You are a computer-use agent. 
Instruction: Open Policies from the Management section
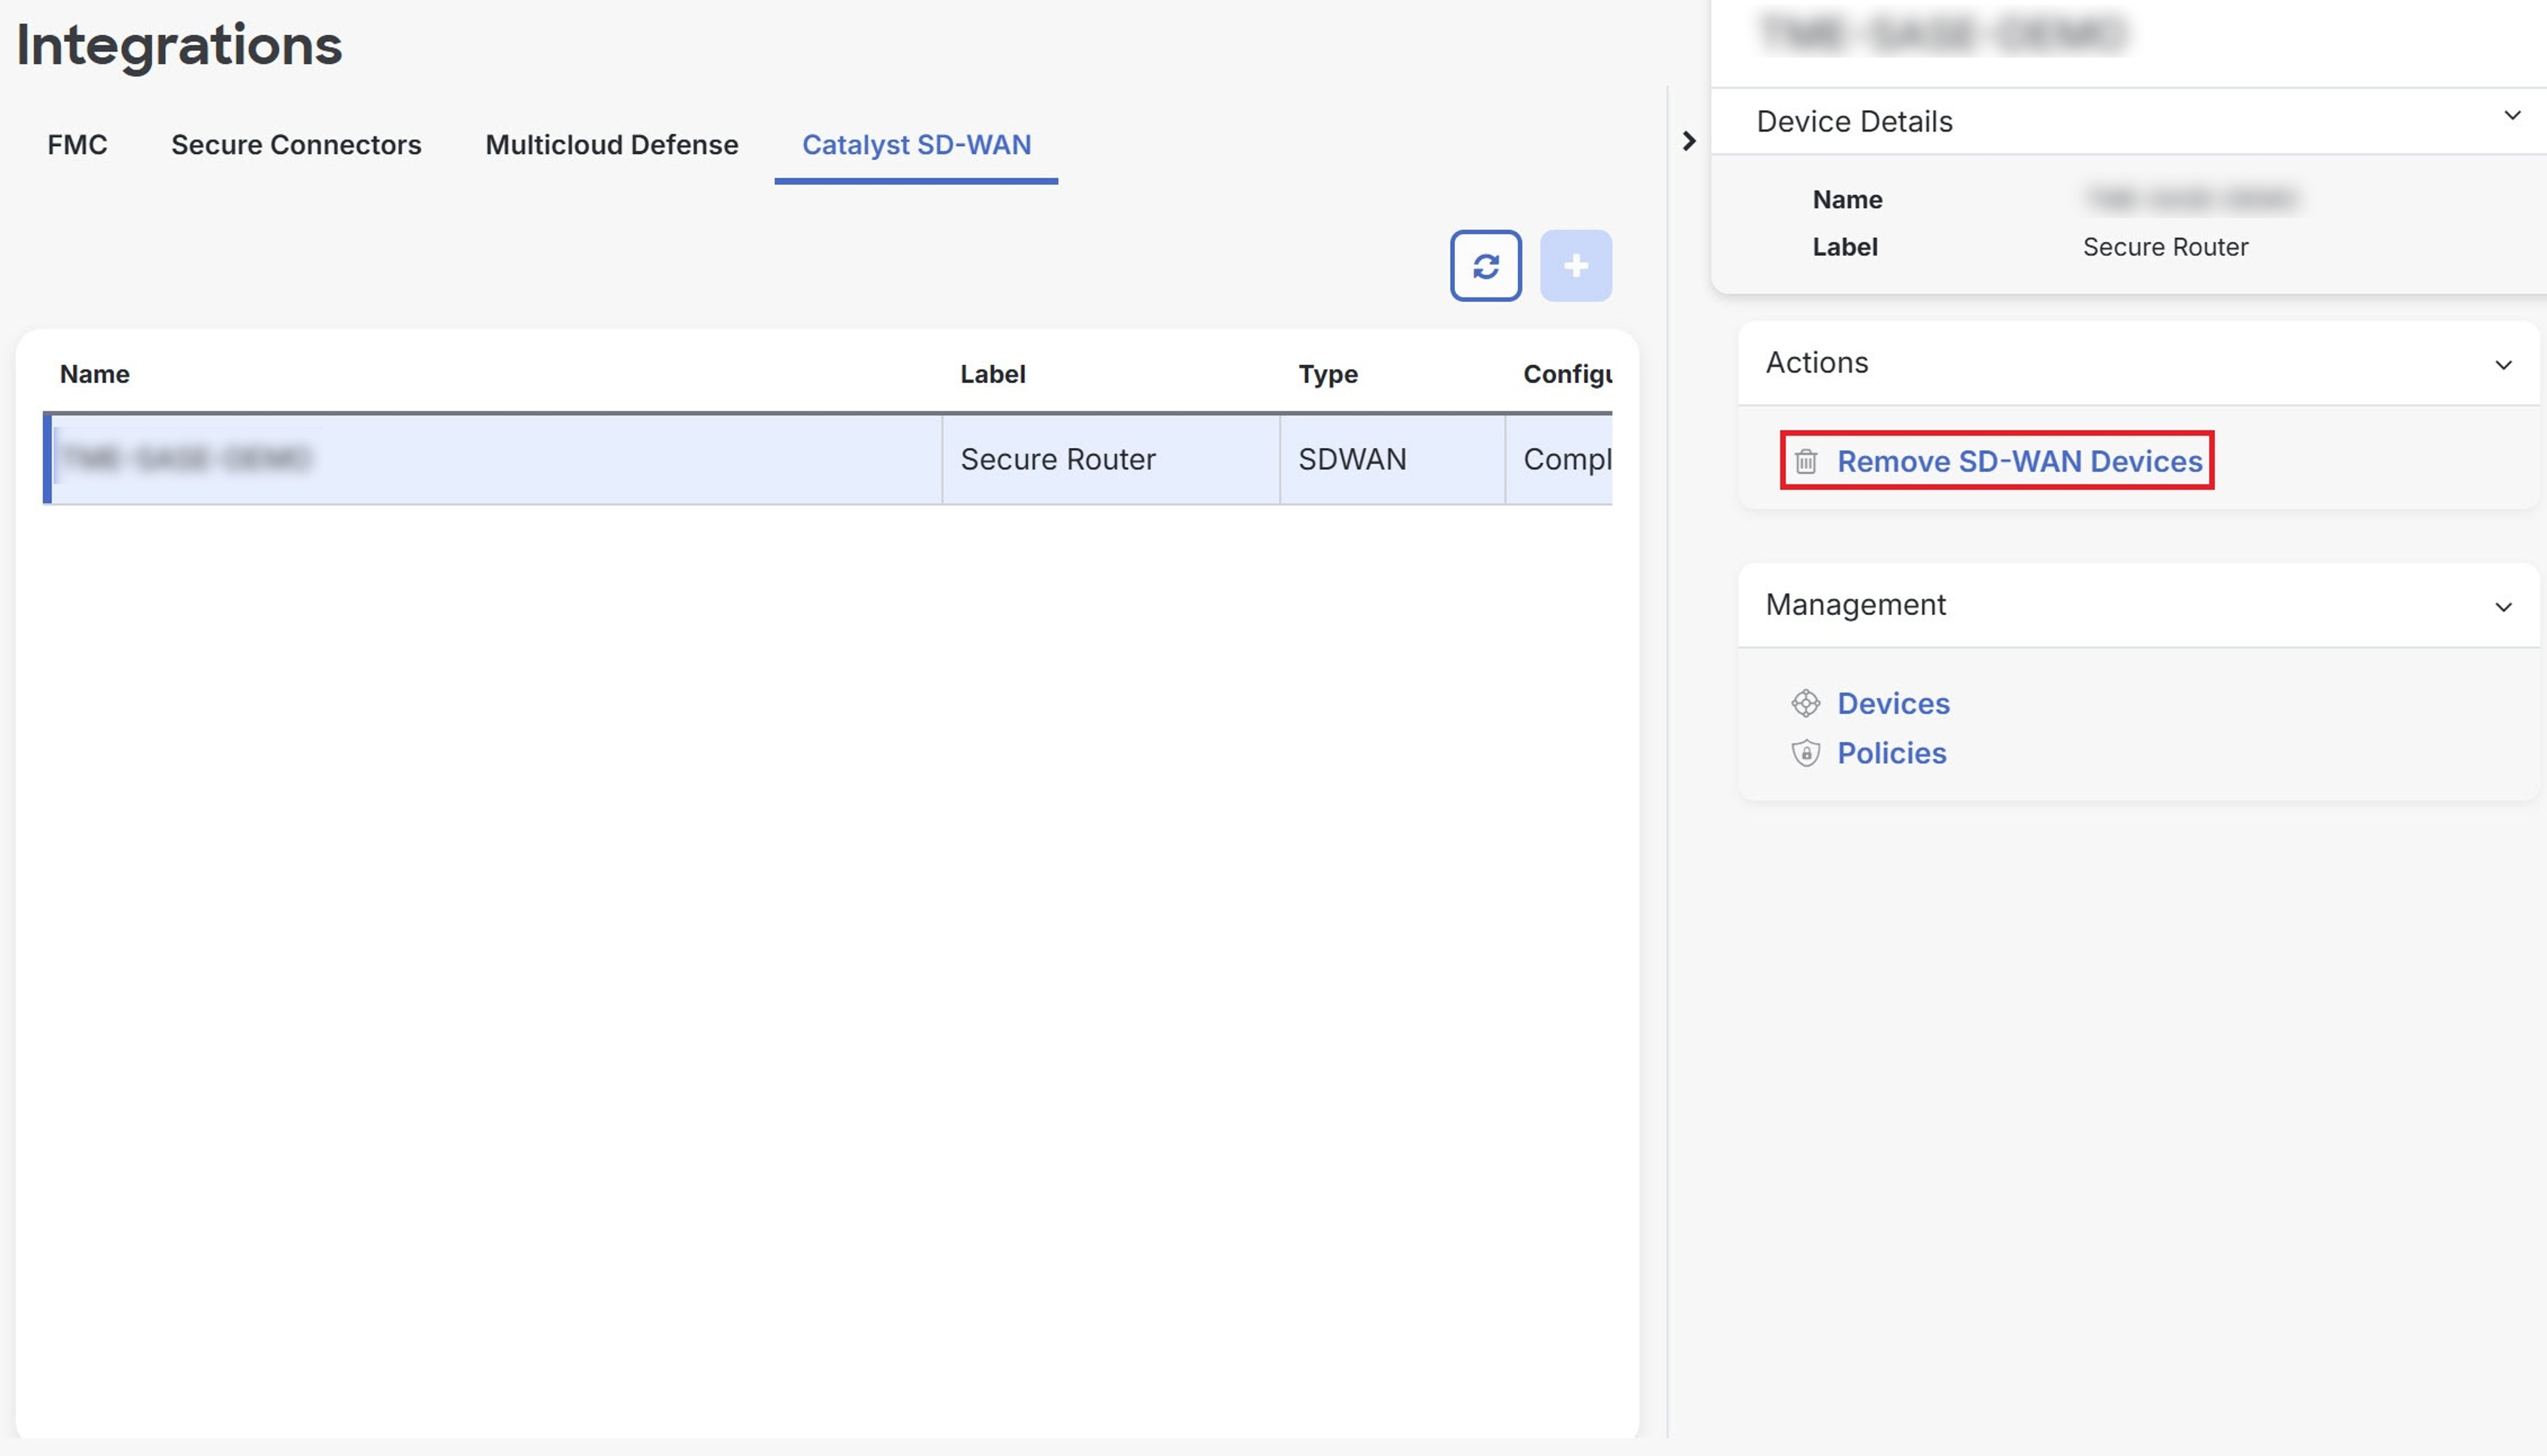pyautogui.click(x=1891, y=753)
